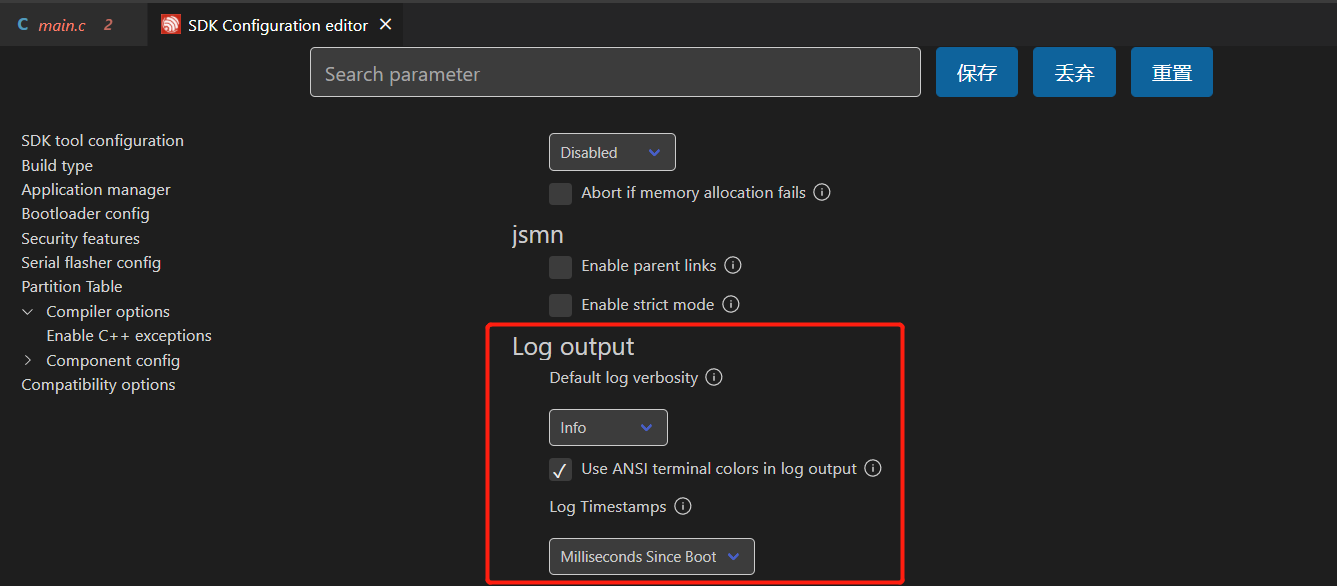Enable Abort if memory allocation fails
Screen dimensions: 1337x586
pyautogui.click(x=561, y=193)
